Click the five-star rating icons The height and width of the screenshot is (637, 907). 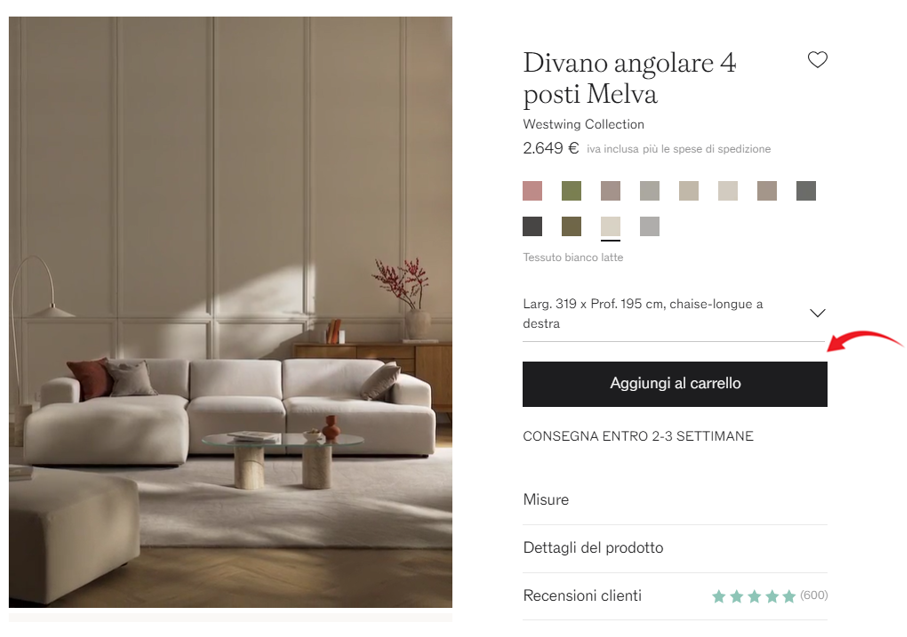point(754,596)
